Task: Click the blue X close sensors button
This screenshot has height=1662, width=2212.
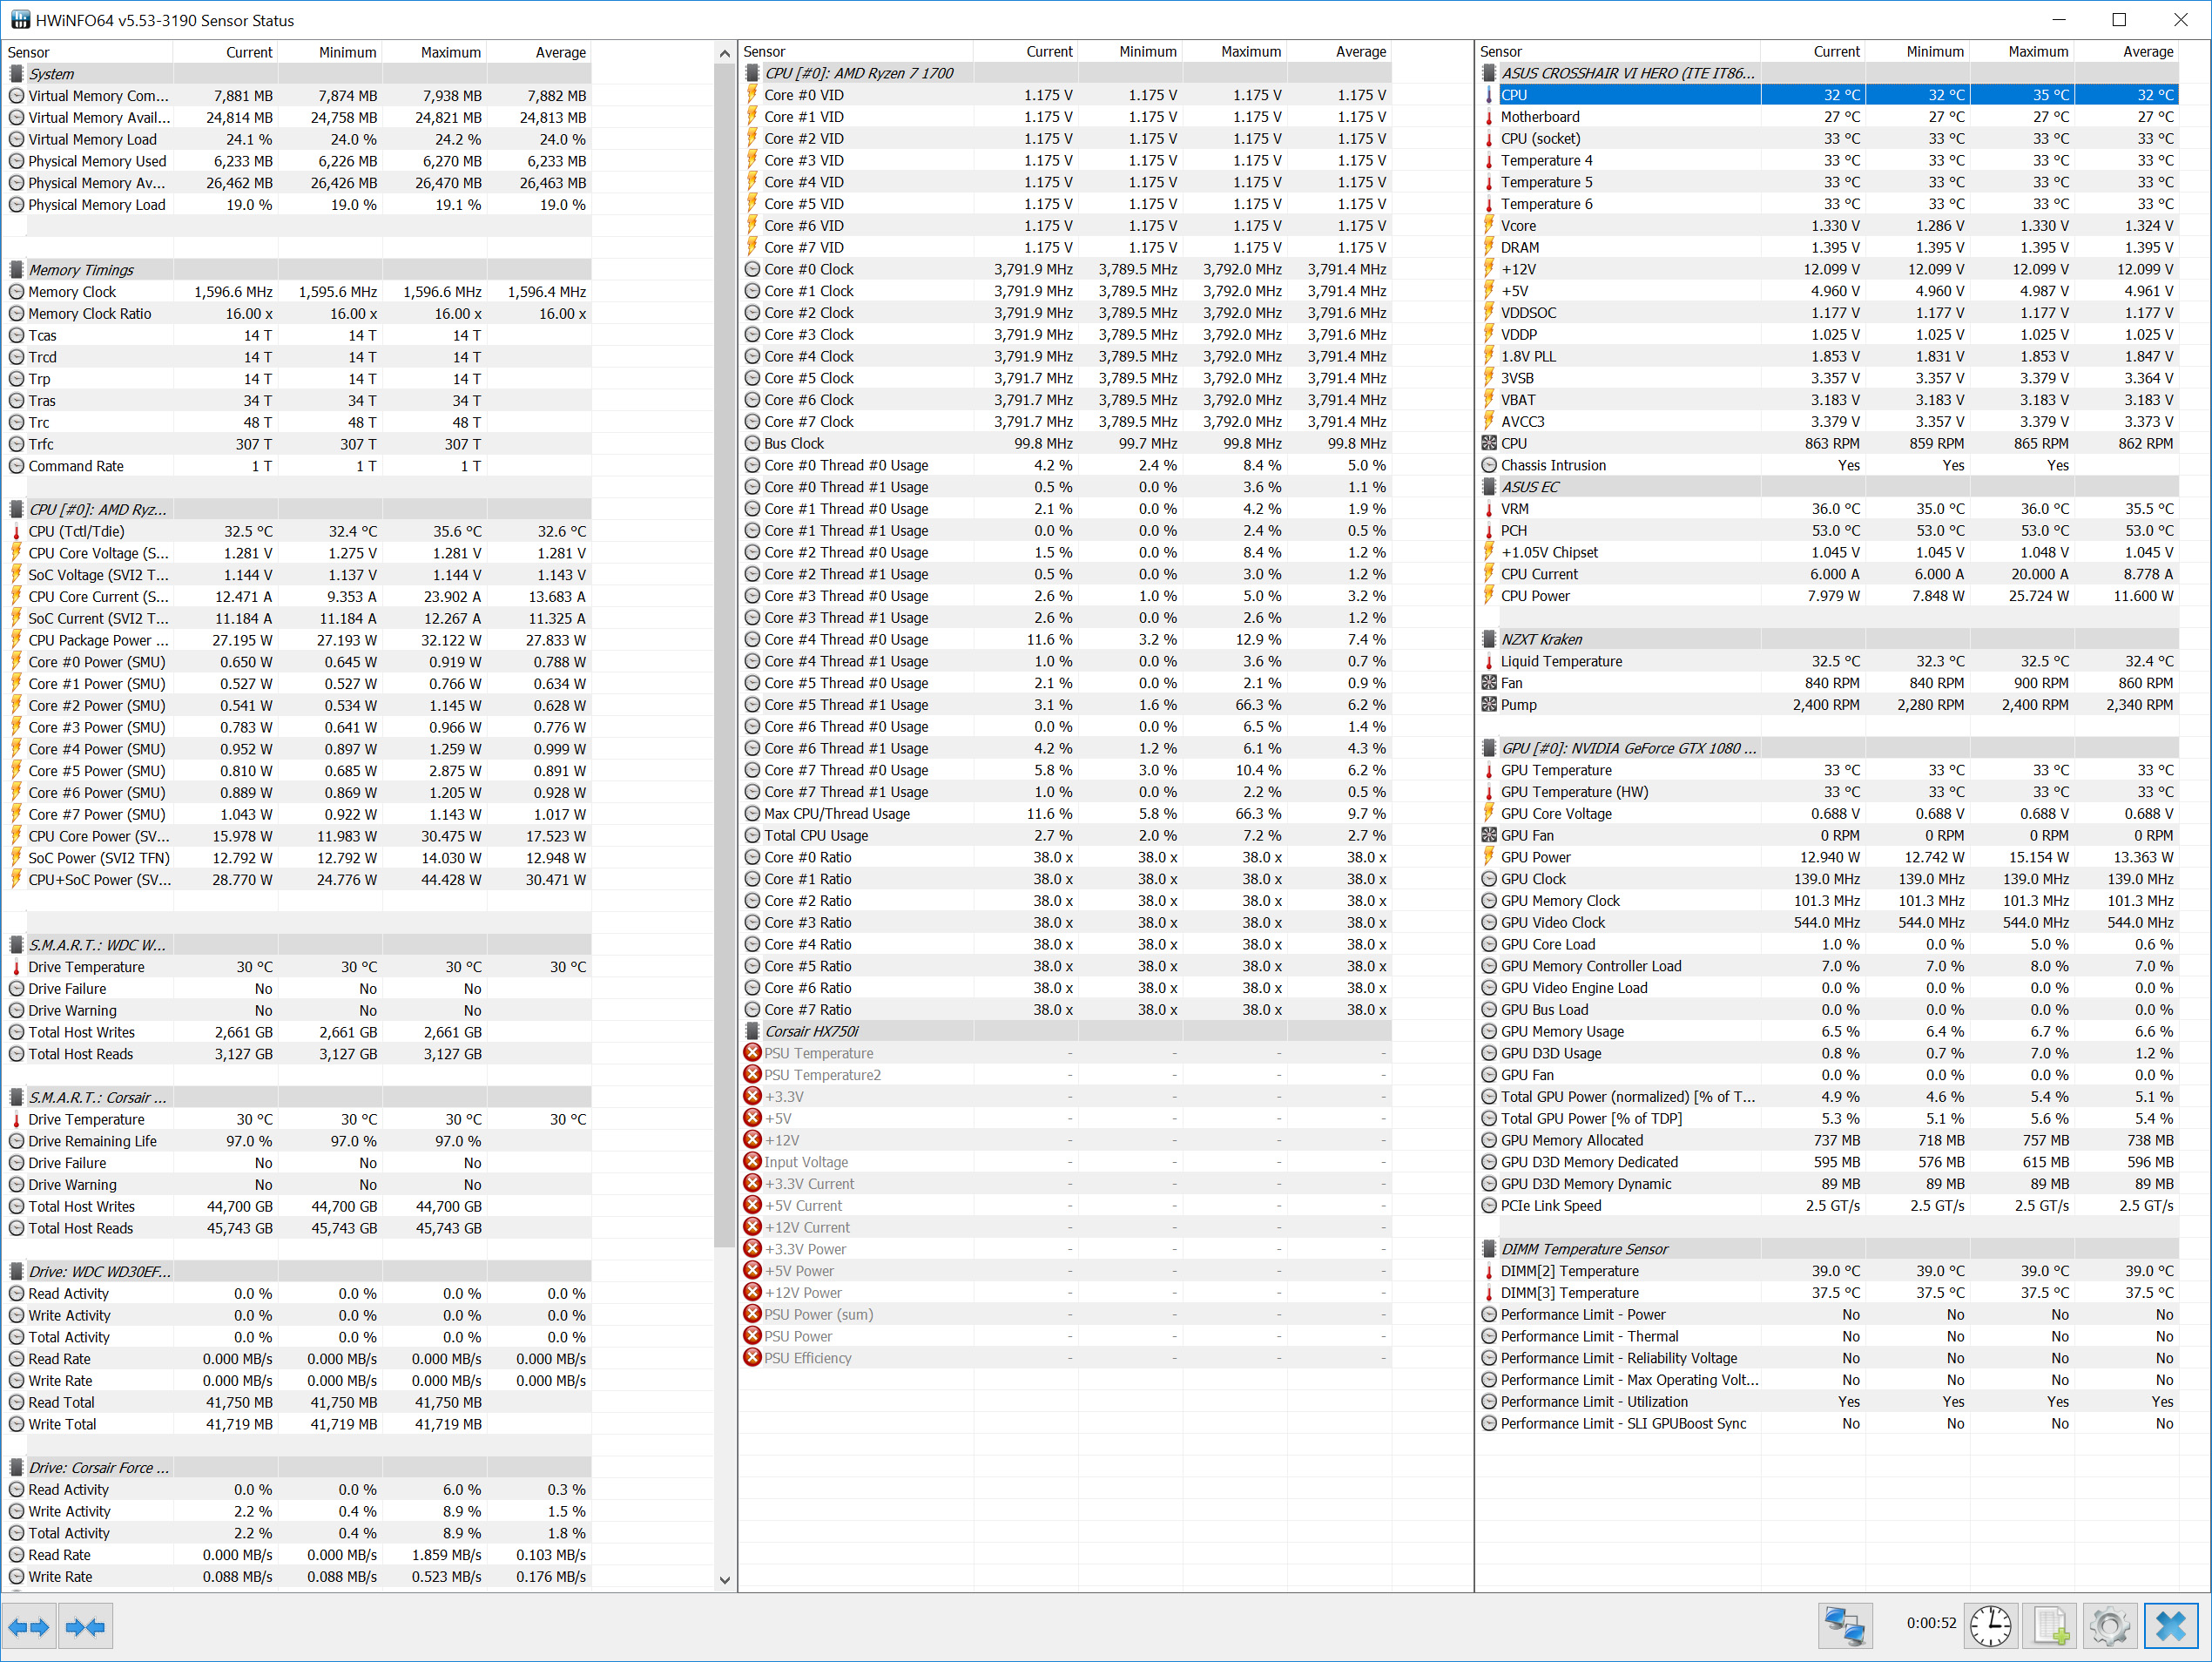Action: click(x=2170, y=1627)
